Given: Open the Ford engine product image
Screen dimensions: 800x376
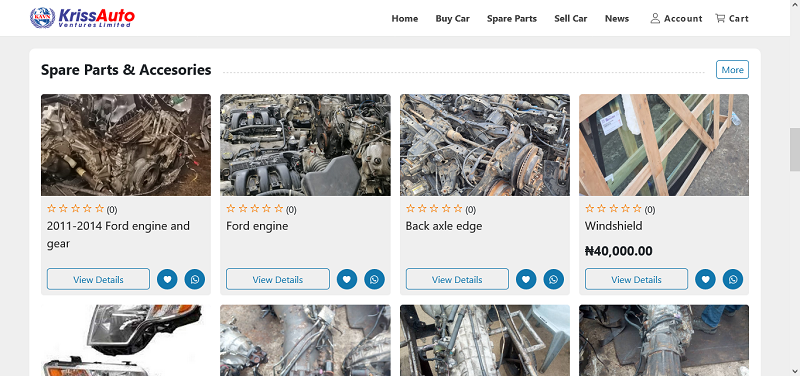Looking at the screenshot, I should tap(305, 145).
